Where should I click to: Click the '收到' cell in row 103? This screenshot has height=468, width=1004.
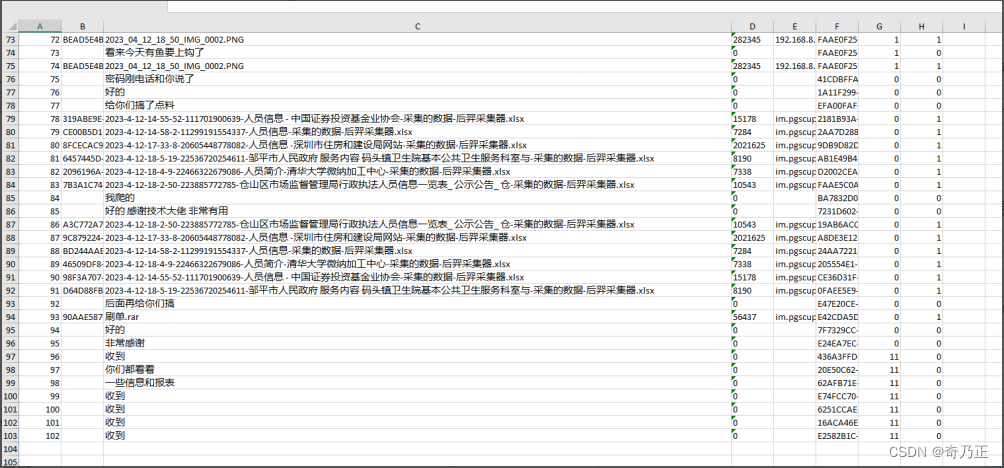pos(417,436)
